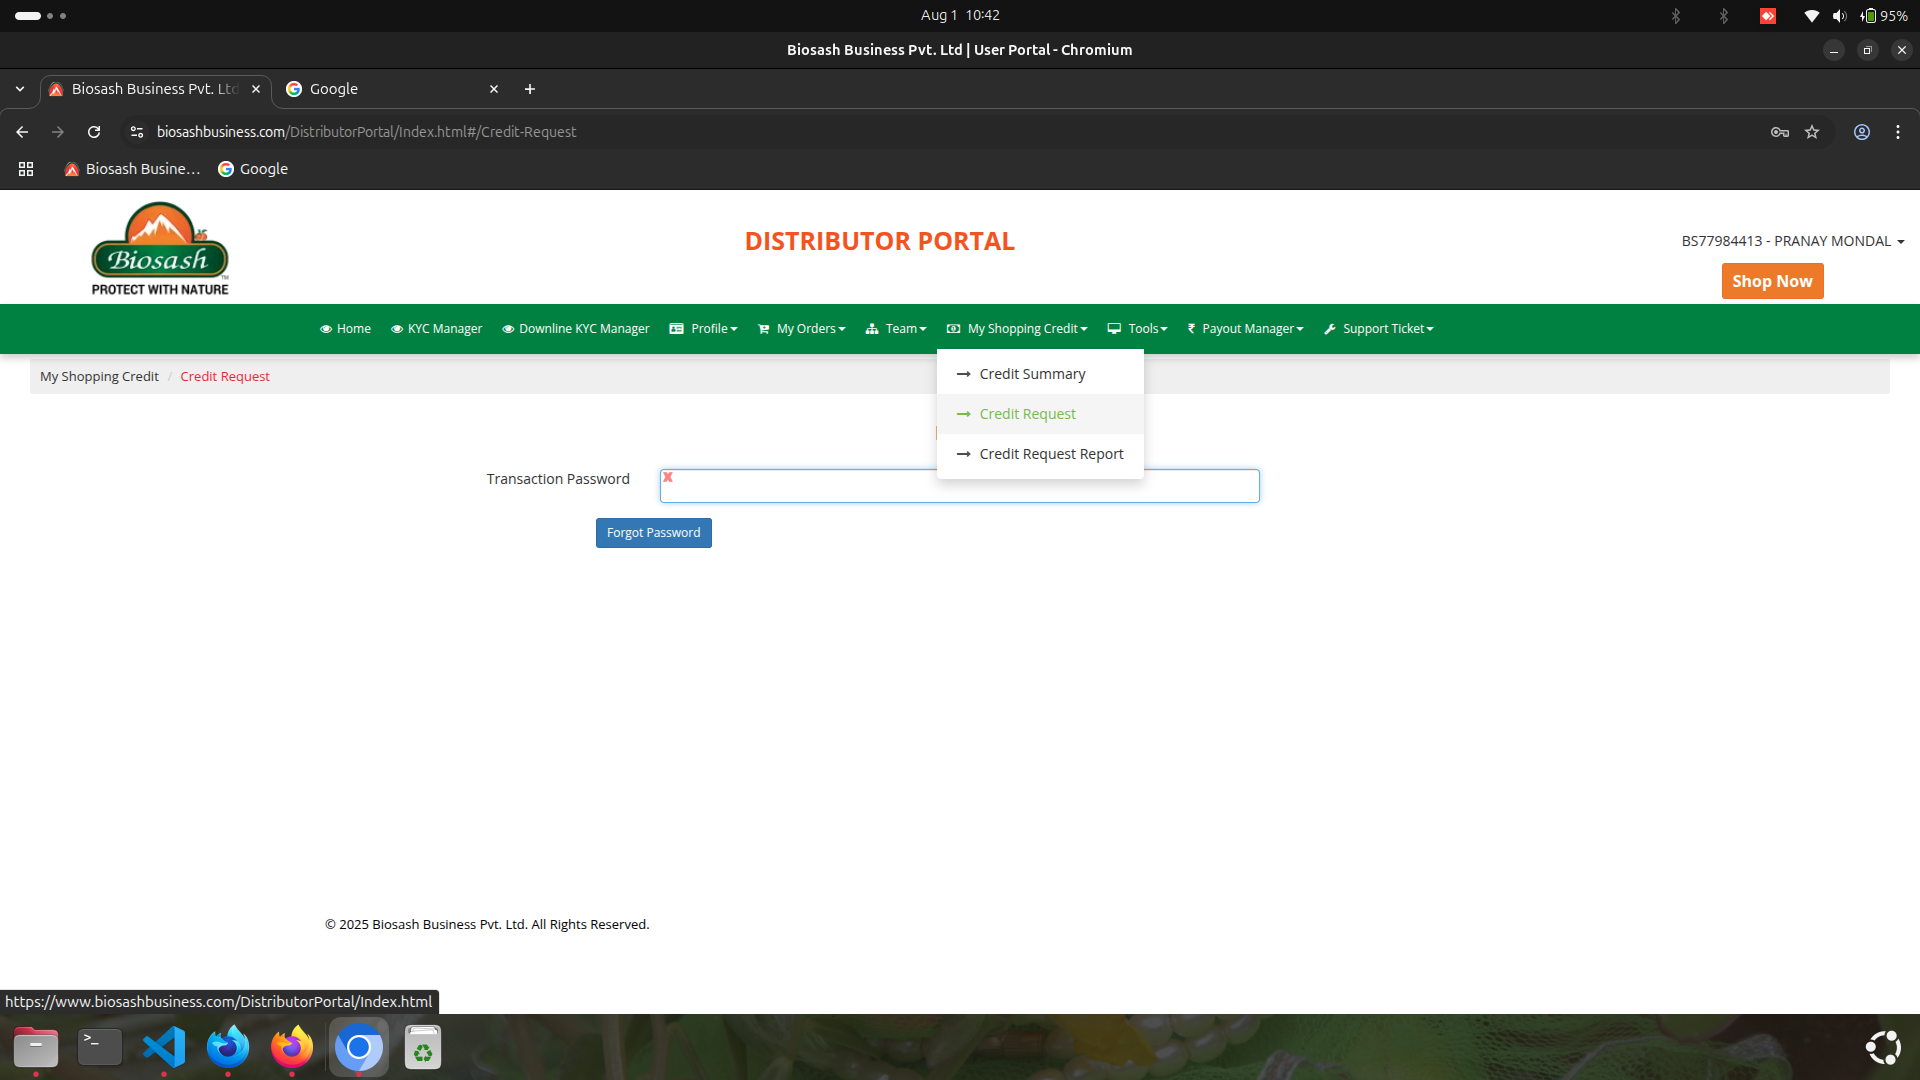Expand the My Orders dropdown
Screen dimensions: 1920x1080
801,329
